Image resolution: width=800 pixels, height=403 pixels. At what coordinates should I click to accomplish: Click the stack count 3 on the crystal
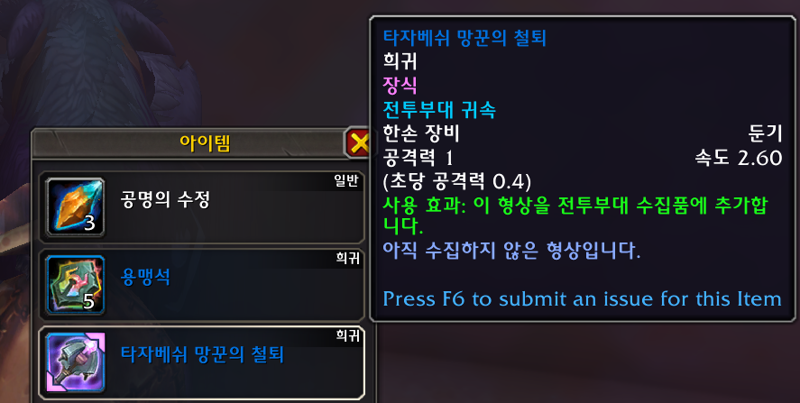[89, 223]
